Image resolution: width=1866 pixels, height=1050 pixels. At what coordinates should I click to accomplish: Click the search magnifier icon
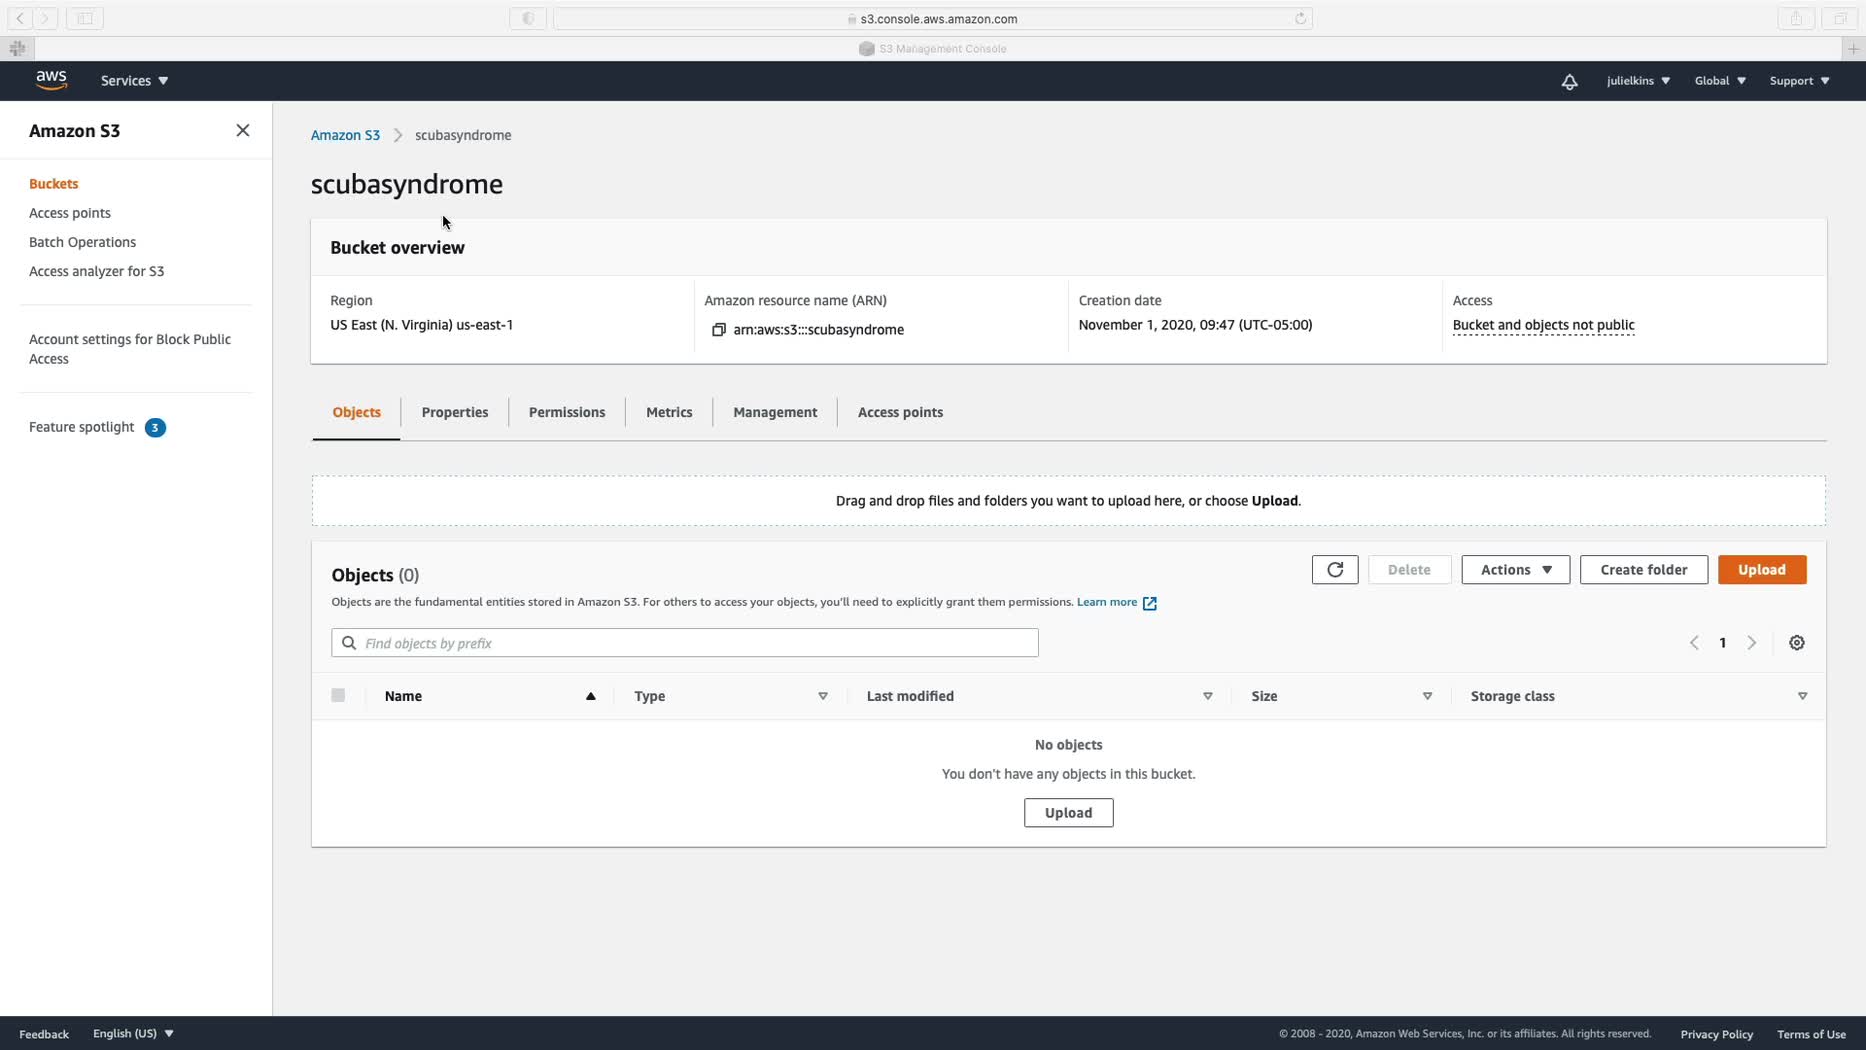coord(349,643)
